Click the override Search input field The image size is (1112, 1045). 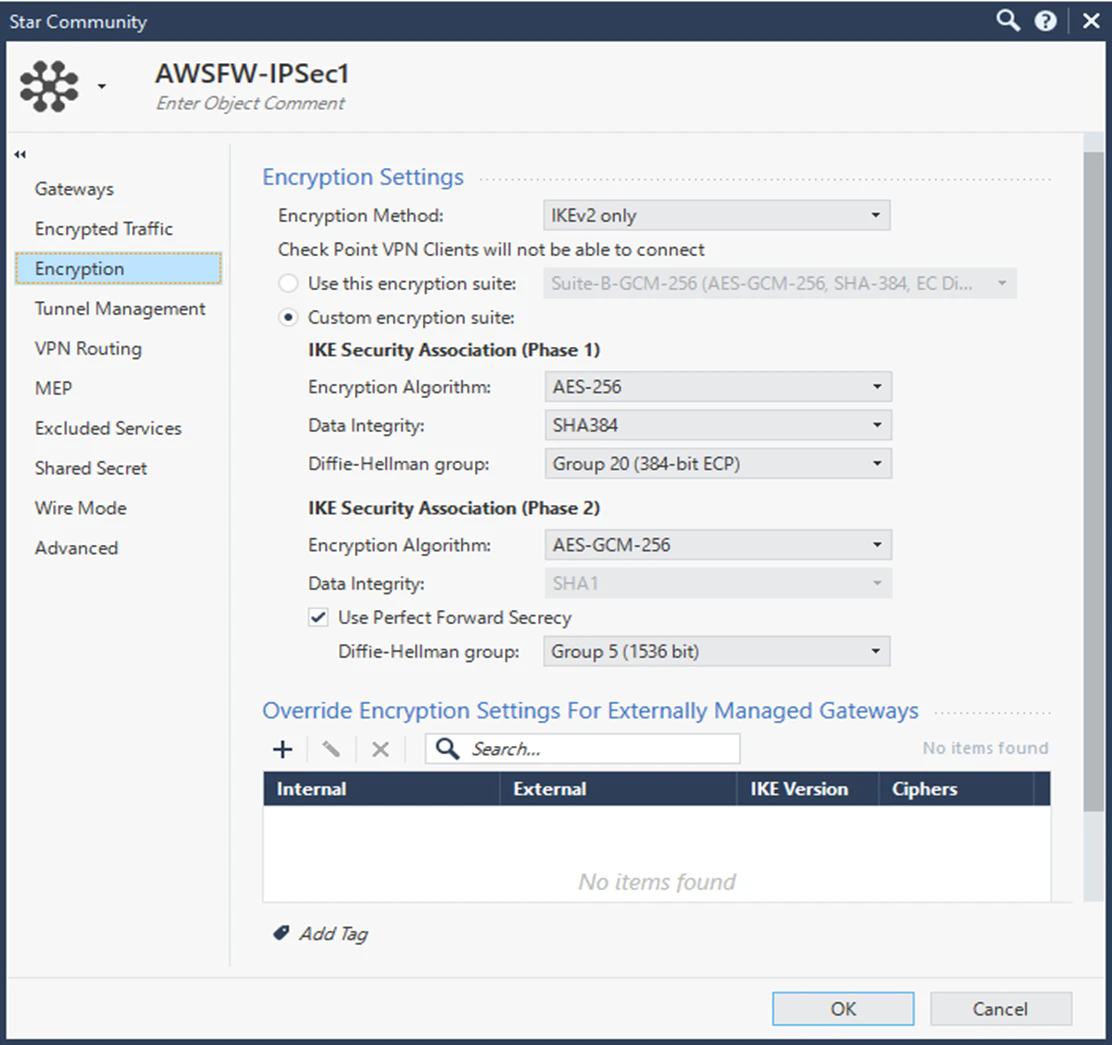point(583,749)
